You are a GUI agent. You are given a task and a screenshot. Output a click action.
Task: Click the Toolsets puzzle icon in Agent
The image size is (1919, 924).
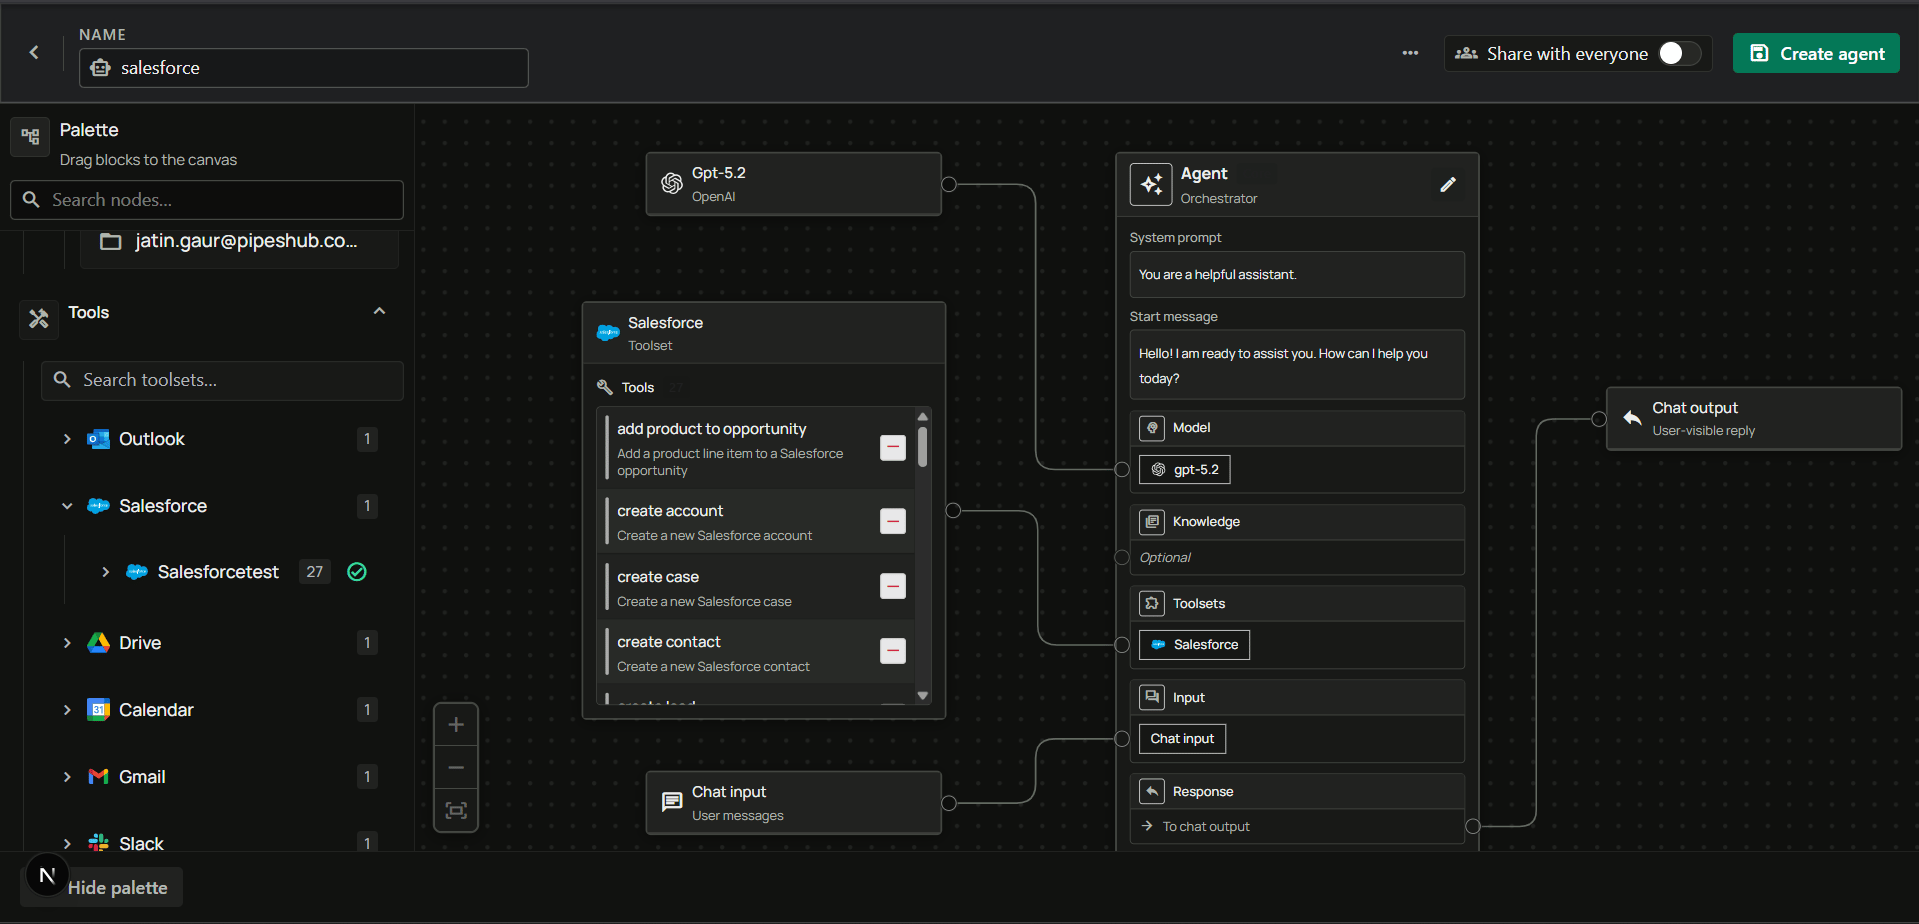1152,604
